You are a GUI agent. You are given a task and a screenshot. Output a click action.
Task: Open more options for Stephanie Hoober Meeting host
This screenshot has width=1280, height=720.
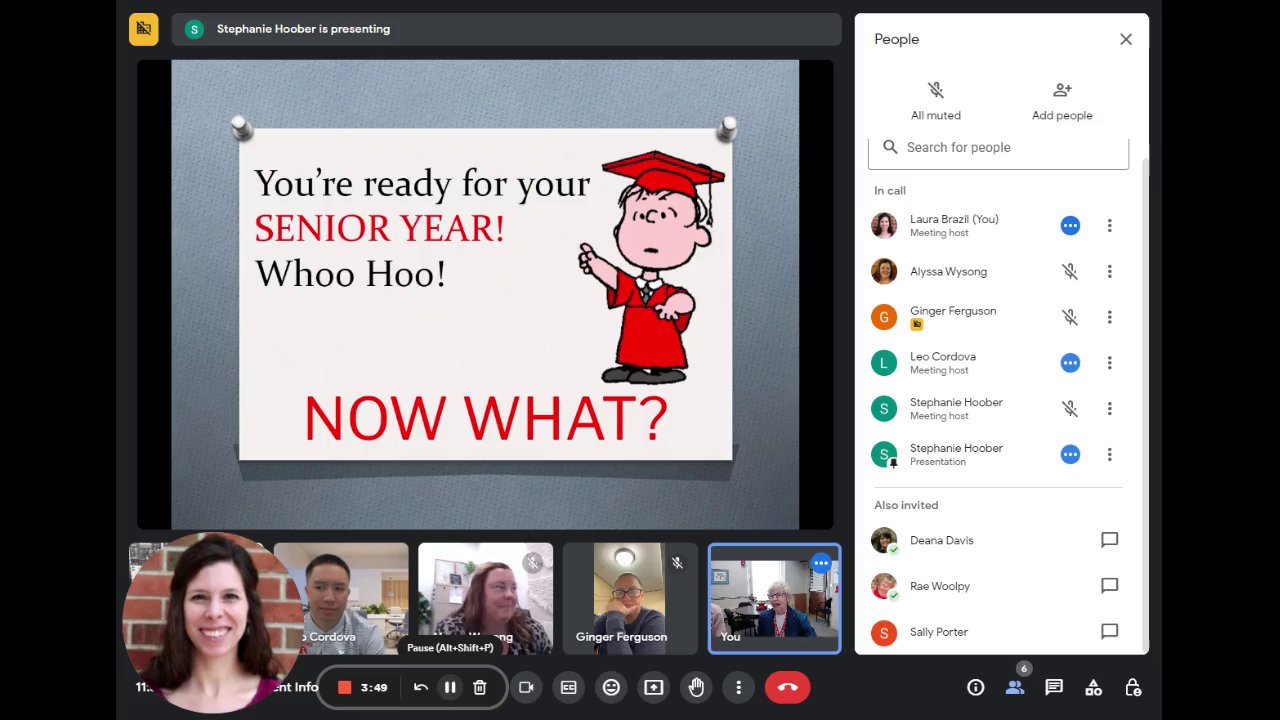(x=1109, y=409)
